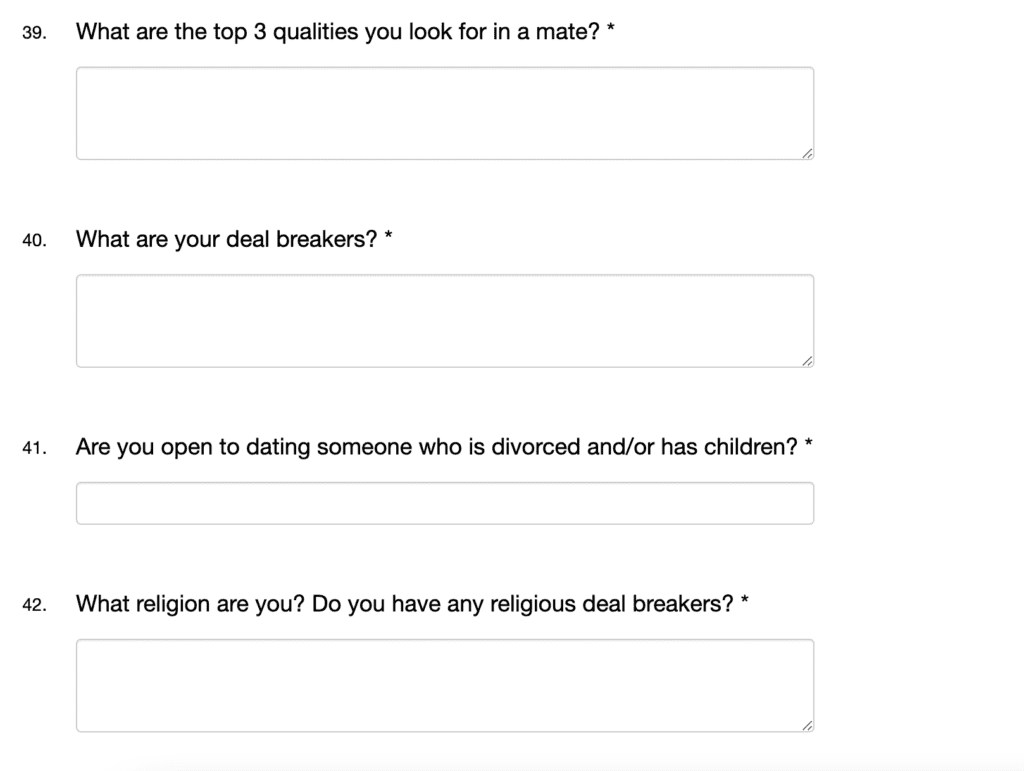Click the divorced and/or children question label
The height and width of the screenshot is (771, 1024).
(436, 447)
